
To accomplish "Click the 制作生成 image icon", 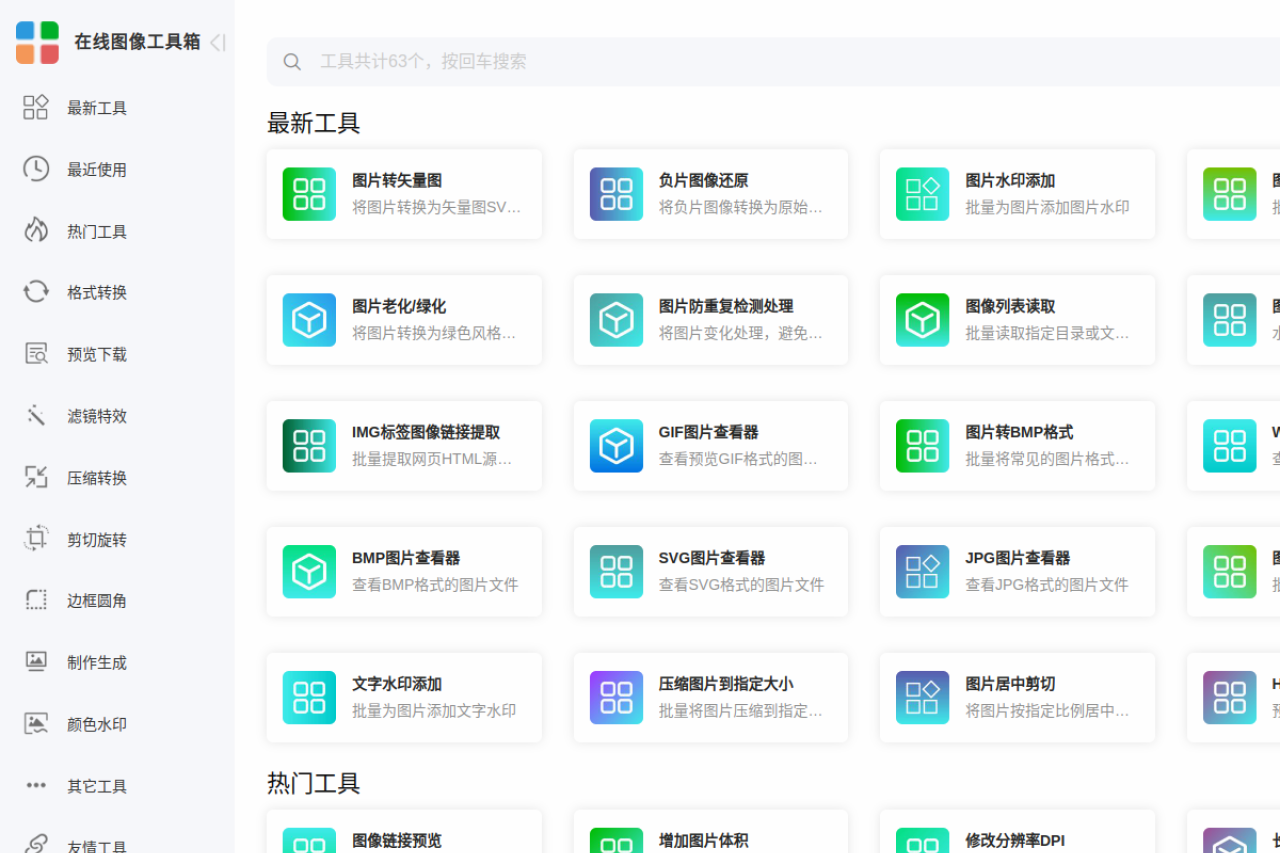I will click(x=36, y=661).
